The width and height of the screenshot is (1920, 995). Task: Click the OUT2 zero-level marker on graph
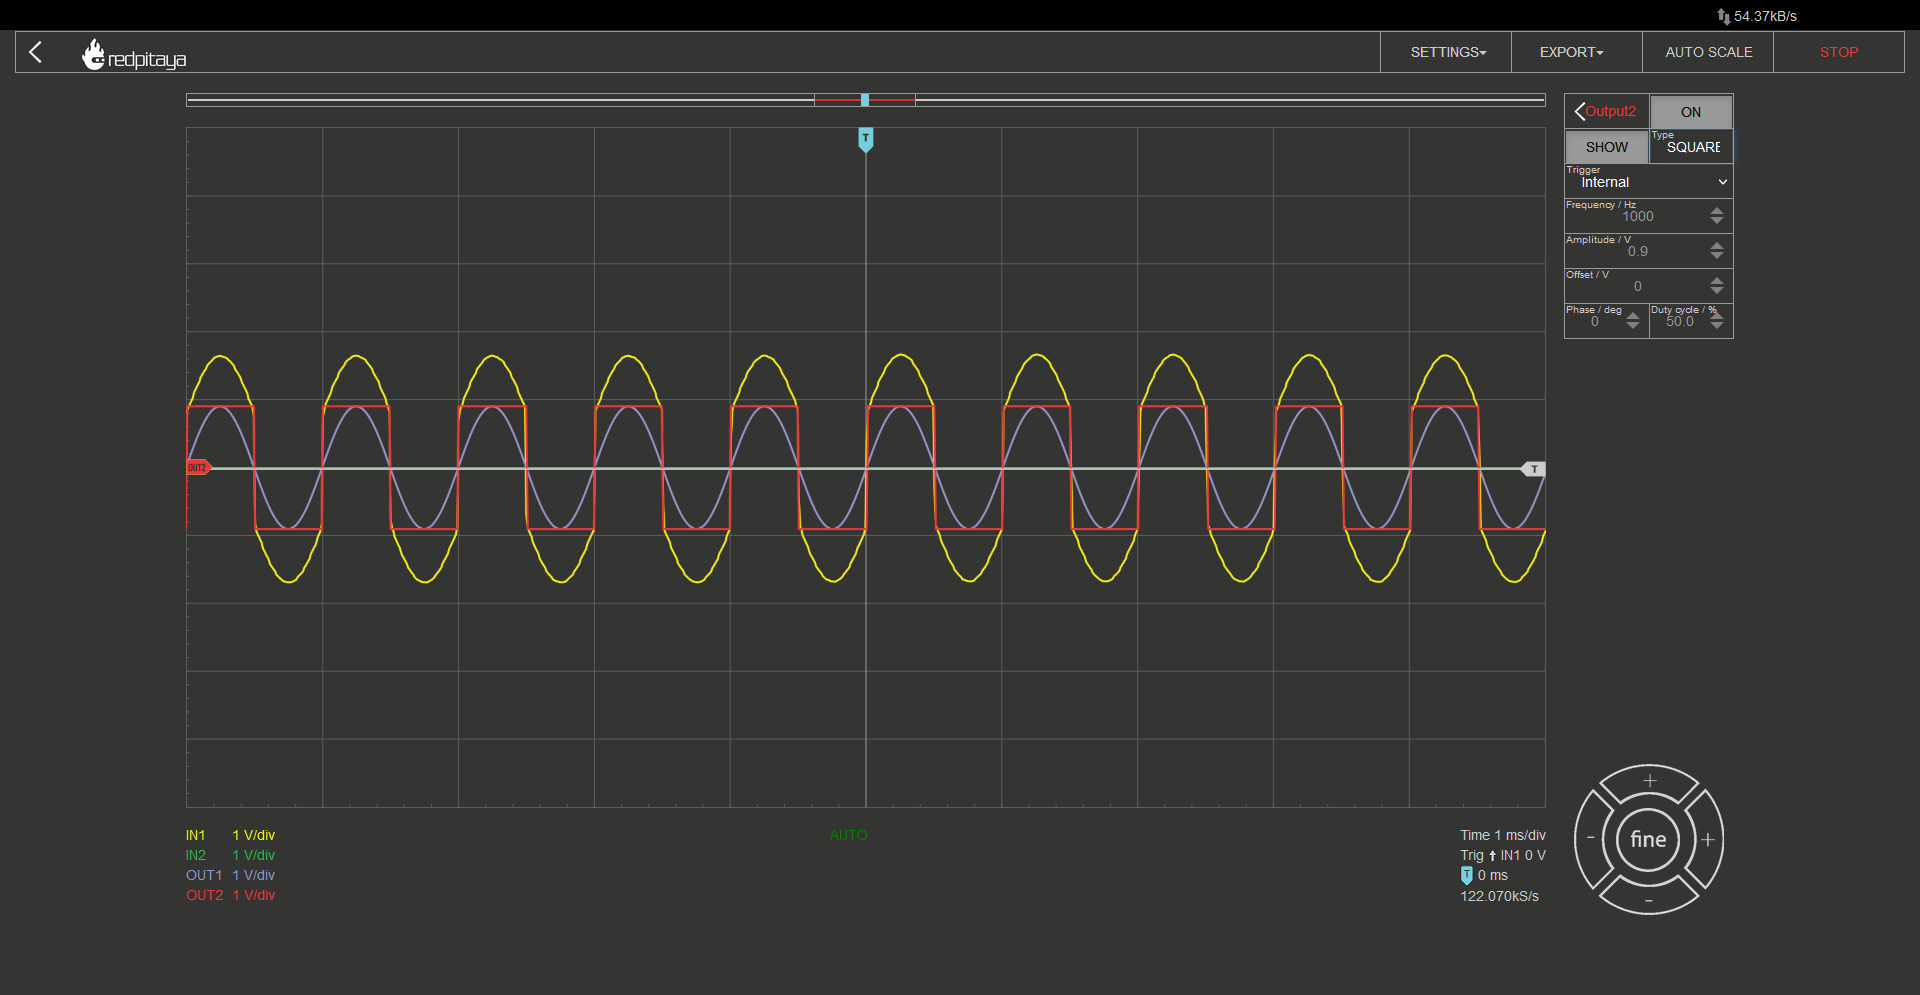tap(198, 468)
